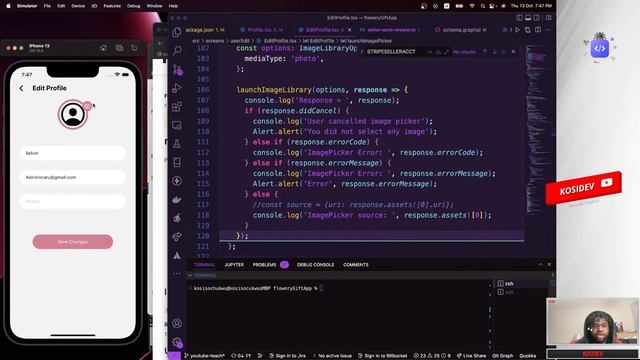
Task: Select the DEBUG CONSOLE panel tab
Action: 316,265
